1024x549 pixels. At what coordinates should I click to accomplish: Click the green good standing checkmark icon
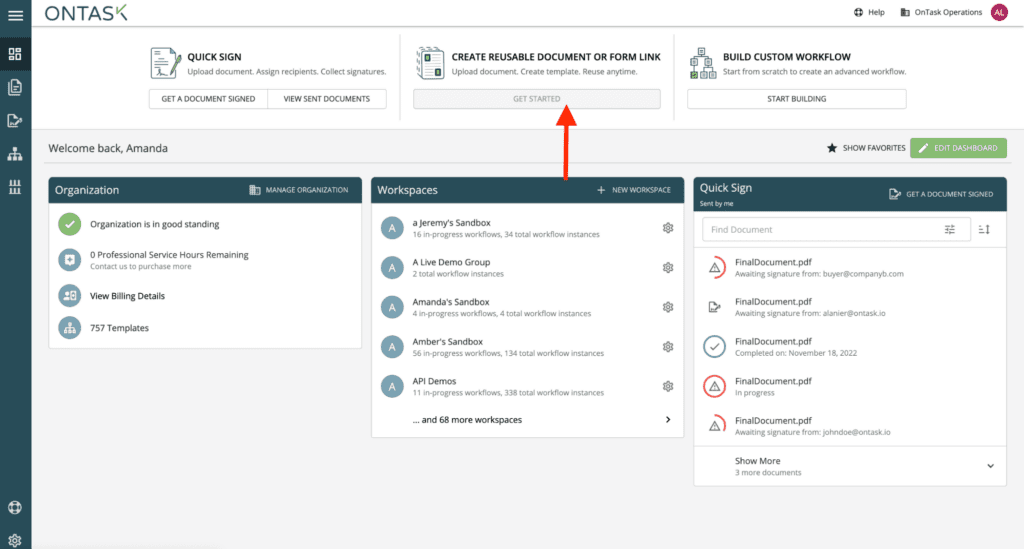[x=70, y=224]
